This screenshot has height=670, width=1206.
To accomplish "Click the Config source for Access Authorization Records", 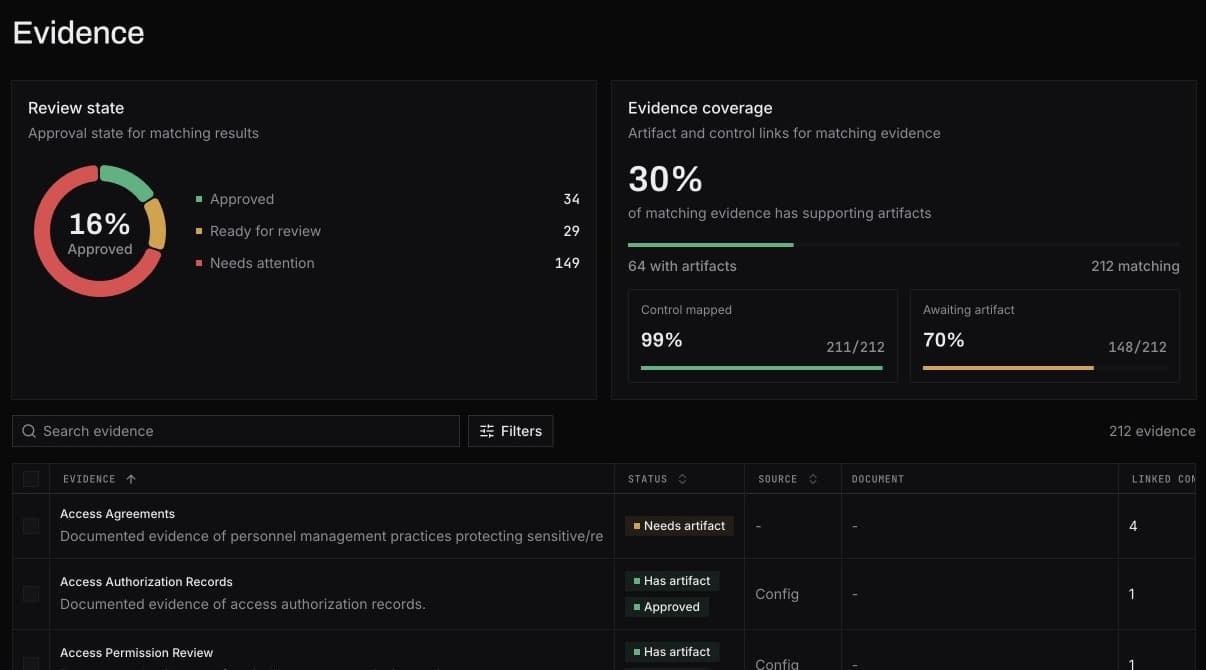I will [777, 594].
